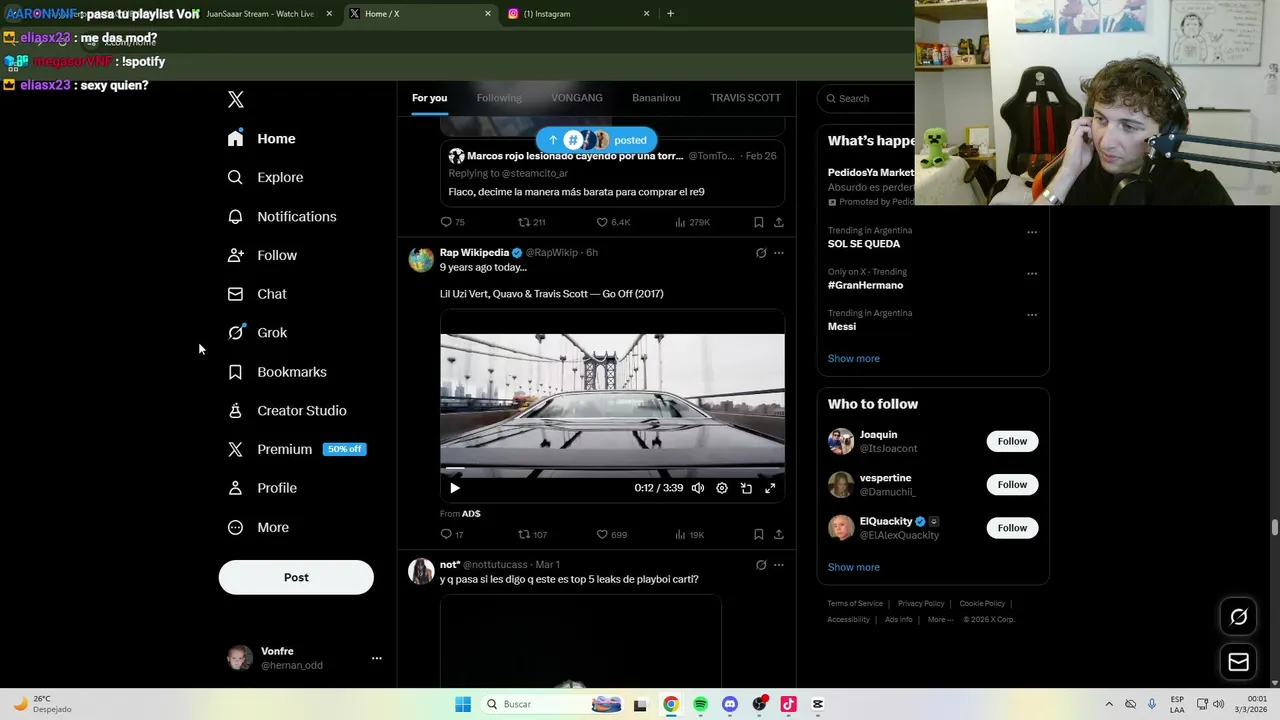
Task: Open more options for #GranHermano trend
Action: click(x=1032, y=273)
